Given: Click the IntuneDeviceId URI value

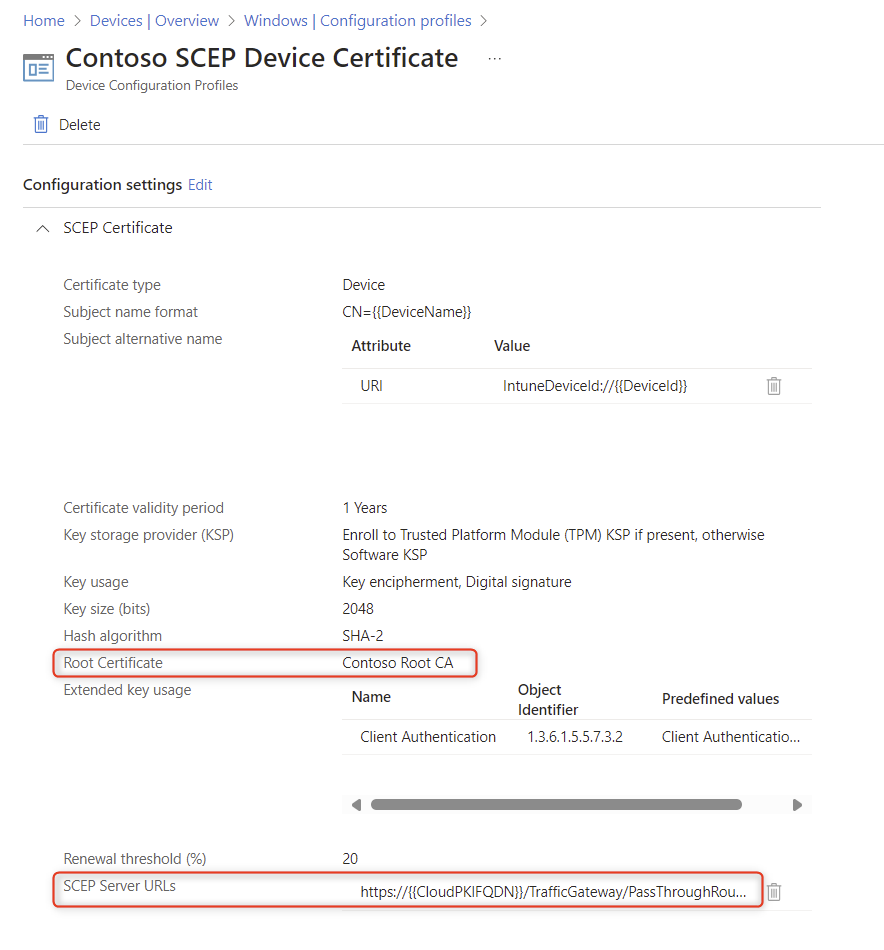Looking at the screenshot, I should coord(595,386).
